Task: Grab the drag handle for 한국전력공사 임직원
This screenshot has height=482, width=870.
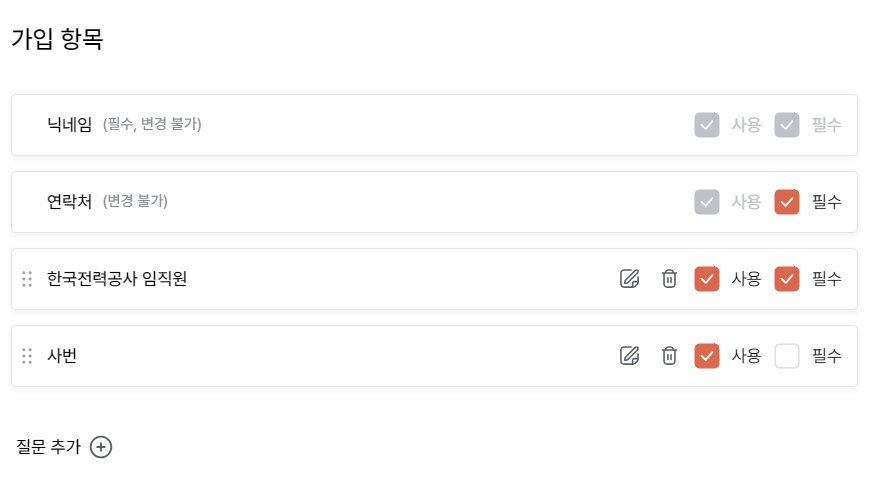Action: [x=27, y=278]
